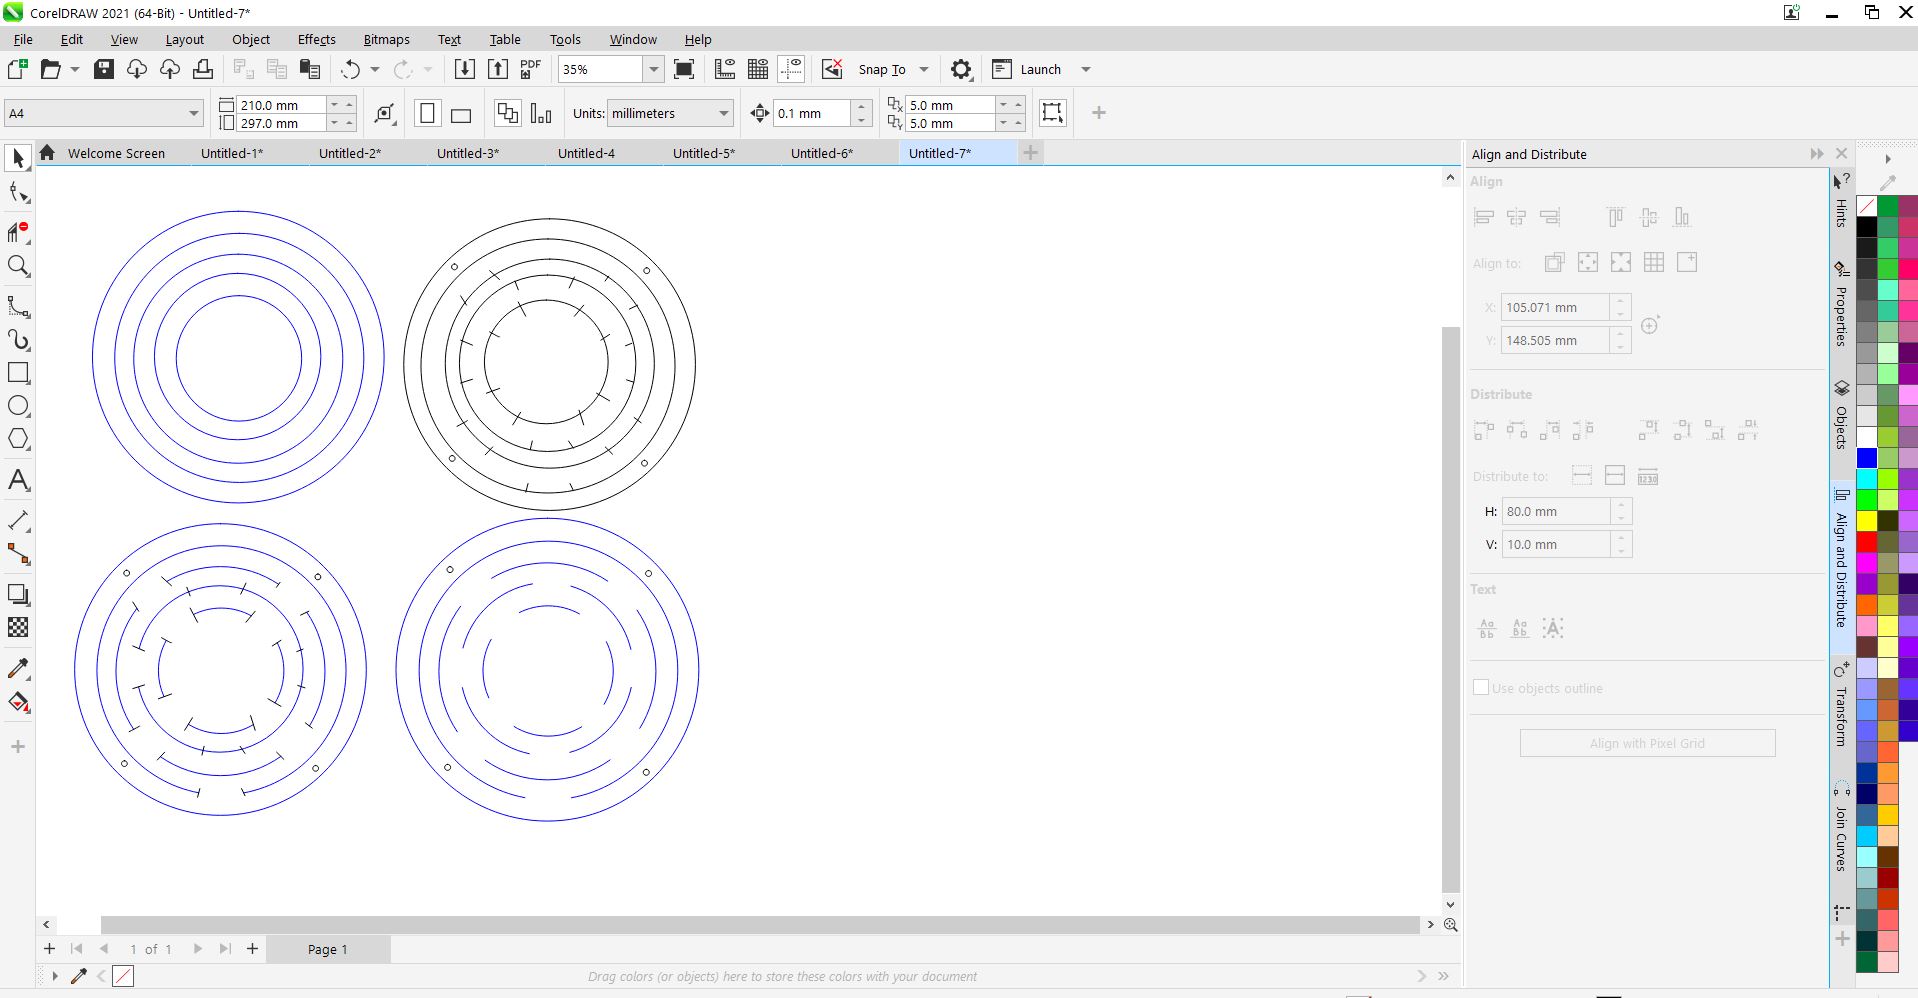Click the Save icon in toolbar
Screen dimensions: 1918x998
104,69
